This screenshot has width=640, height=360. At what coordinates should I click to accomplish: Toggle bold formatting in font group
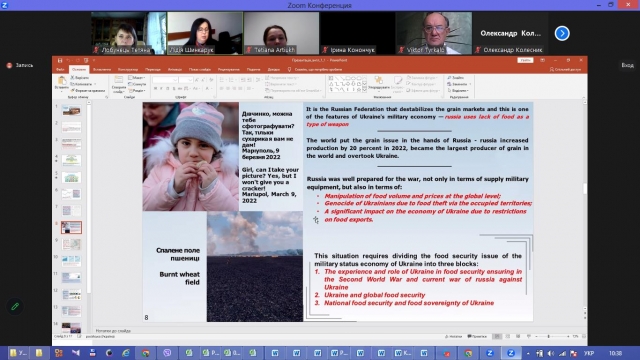tap(155, 89)
